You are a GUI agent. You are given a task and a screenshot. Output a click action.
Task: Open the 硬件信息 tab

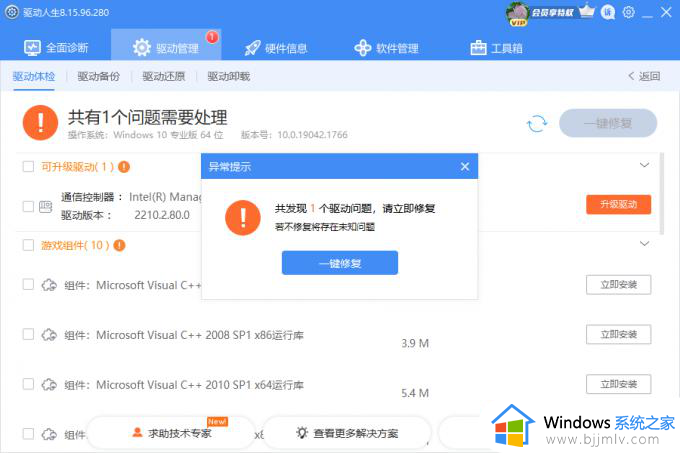click(x=276, y=48)
